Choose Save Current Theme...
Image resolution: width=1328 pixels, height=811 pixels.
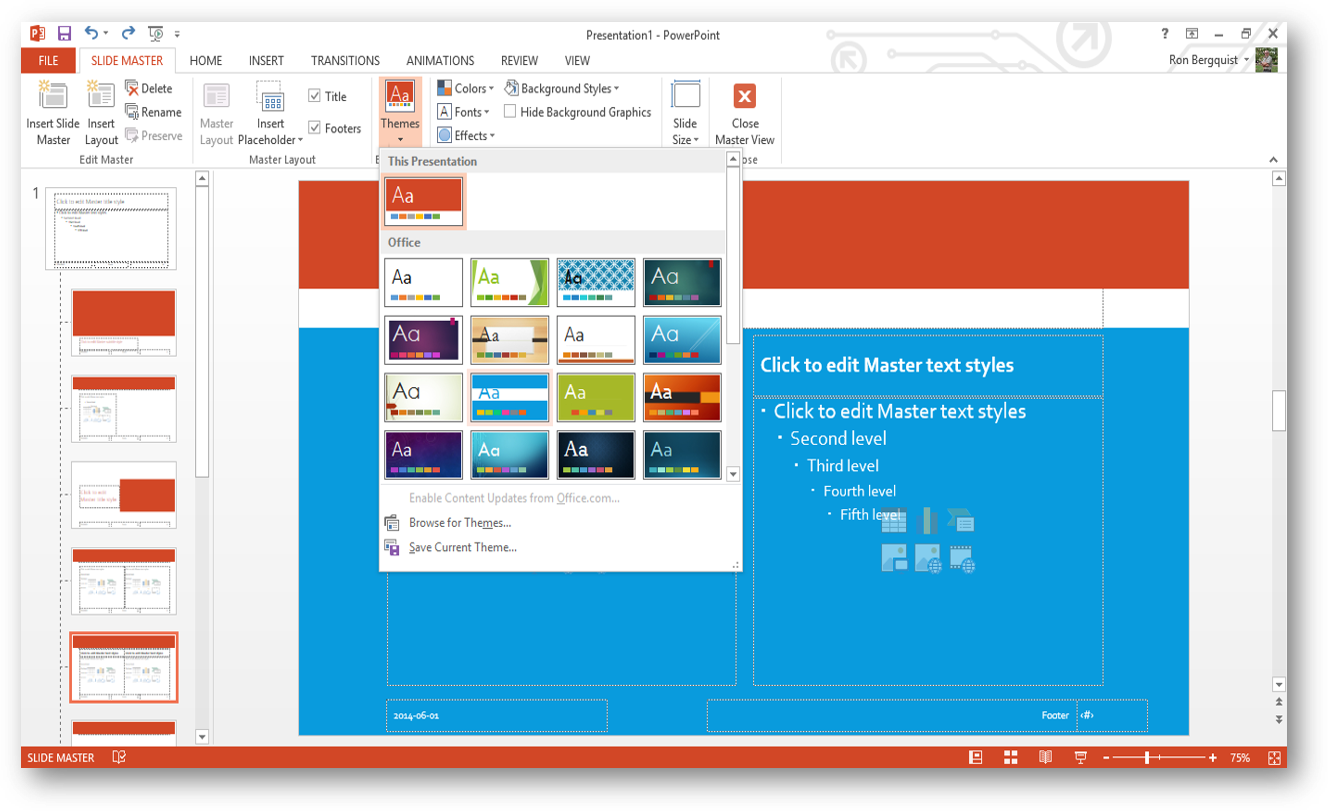point(463,547)
